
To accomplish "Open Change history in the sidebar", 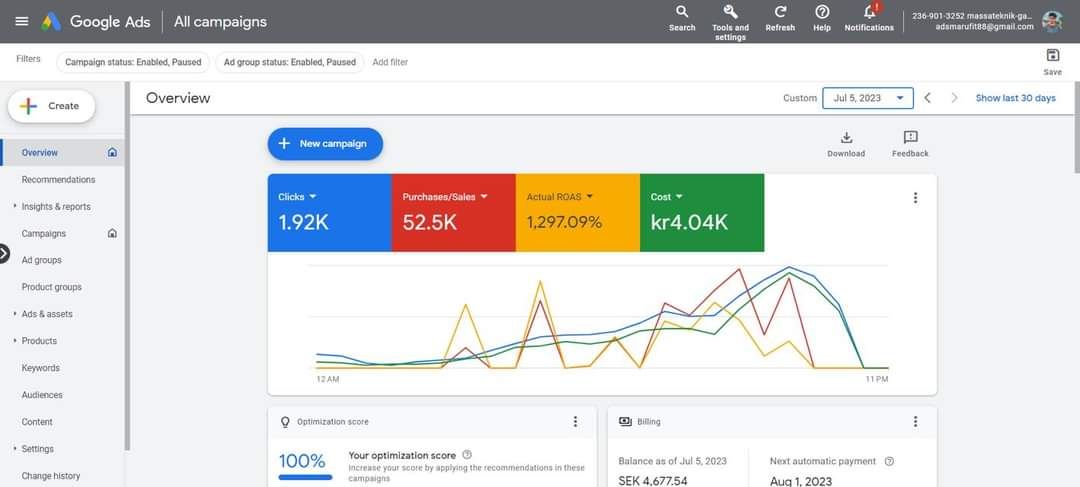I will (x=51, y=475).
